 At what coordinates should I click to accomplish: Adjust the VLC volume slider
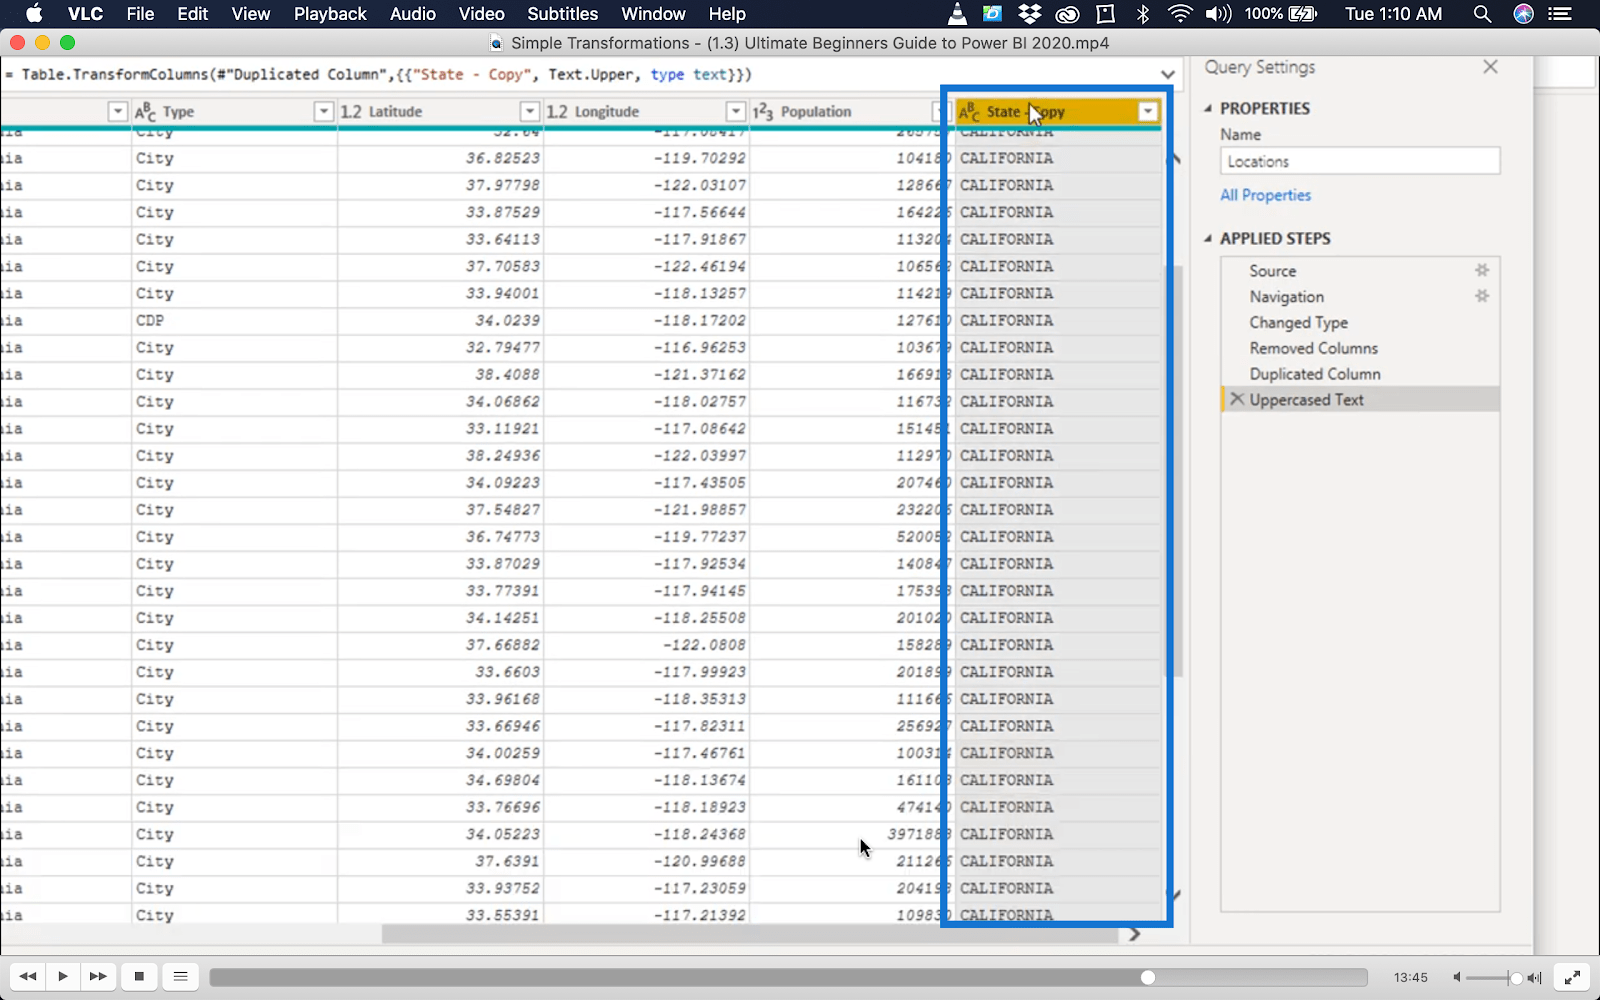point(1496,978)
